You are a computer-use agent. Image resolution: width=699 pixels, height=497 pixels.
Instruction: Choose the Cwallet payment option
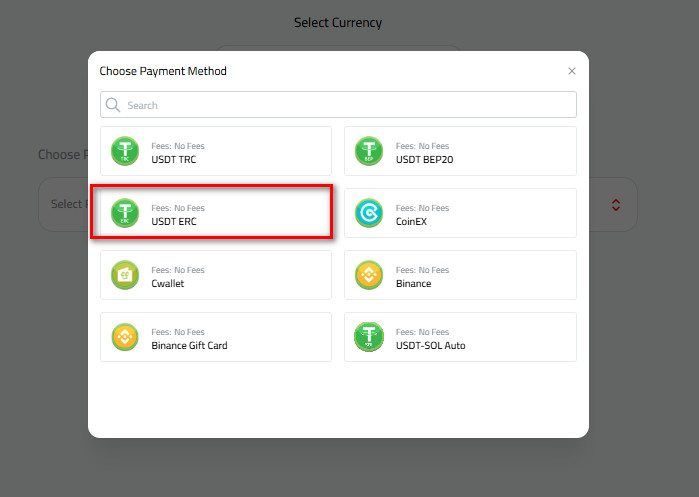pos(216,275)
